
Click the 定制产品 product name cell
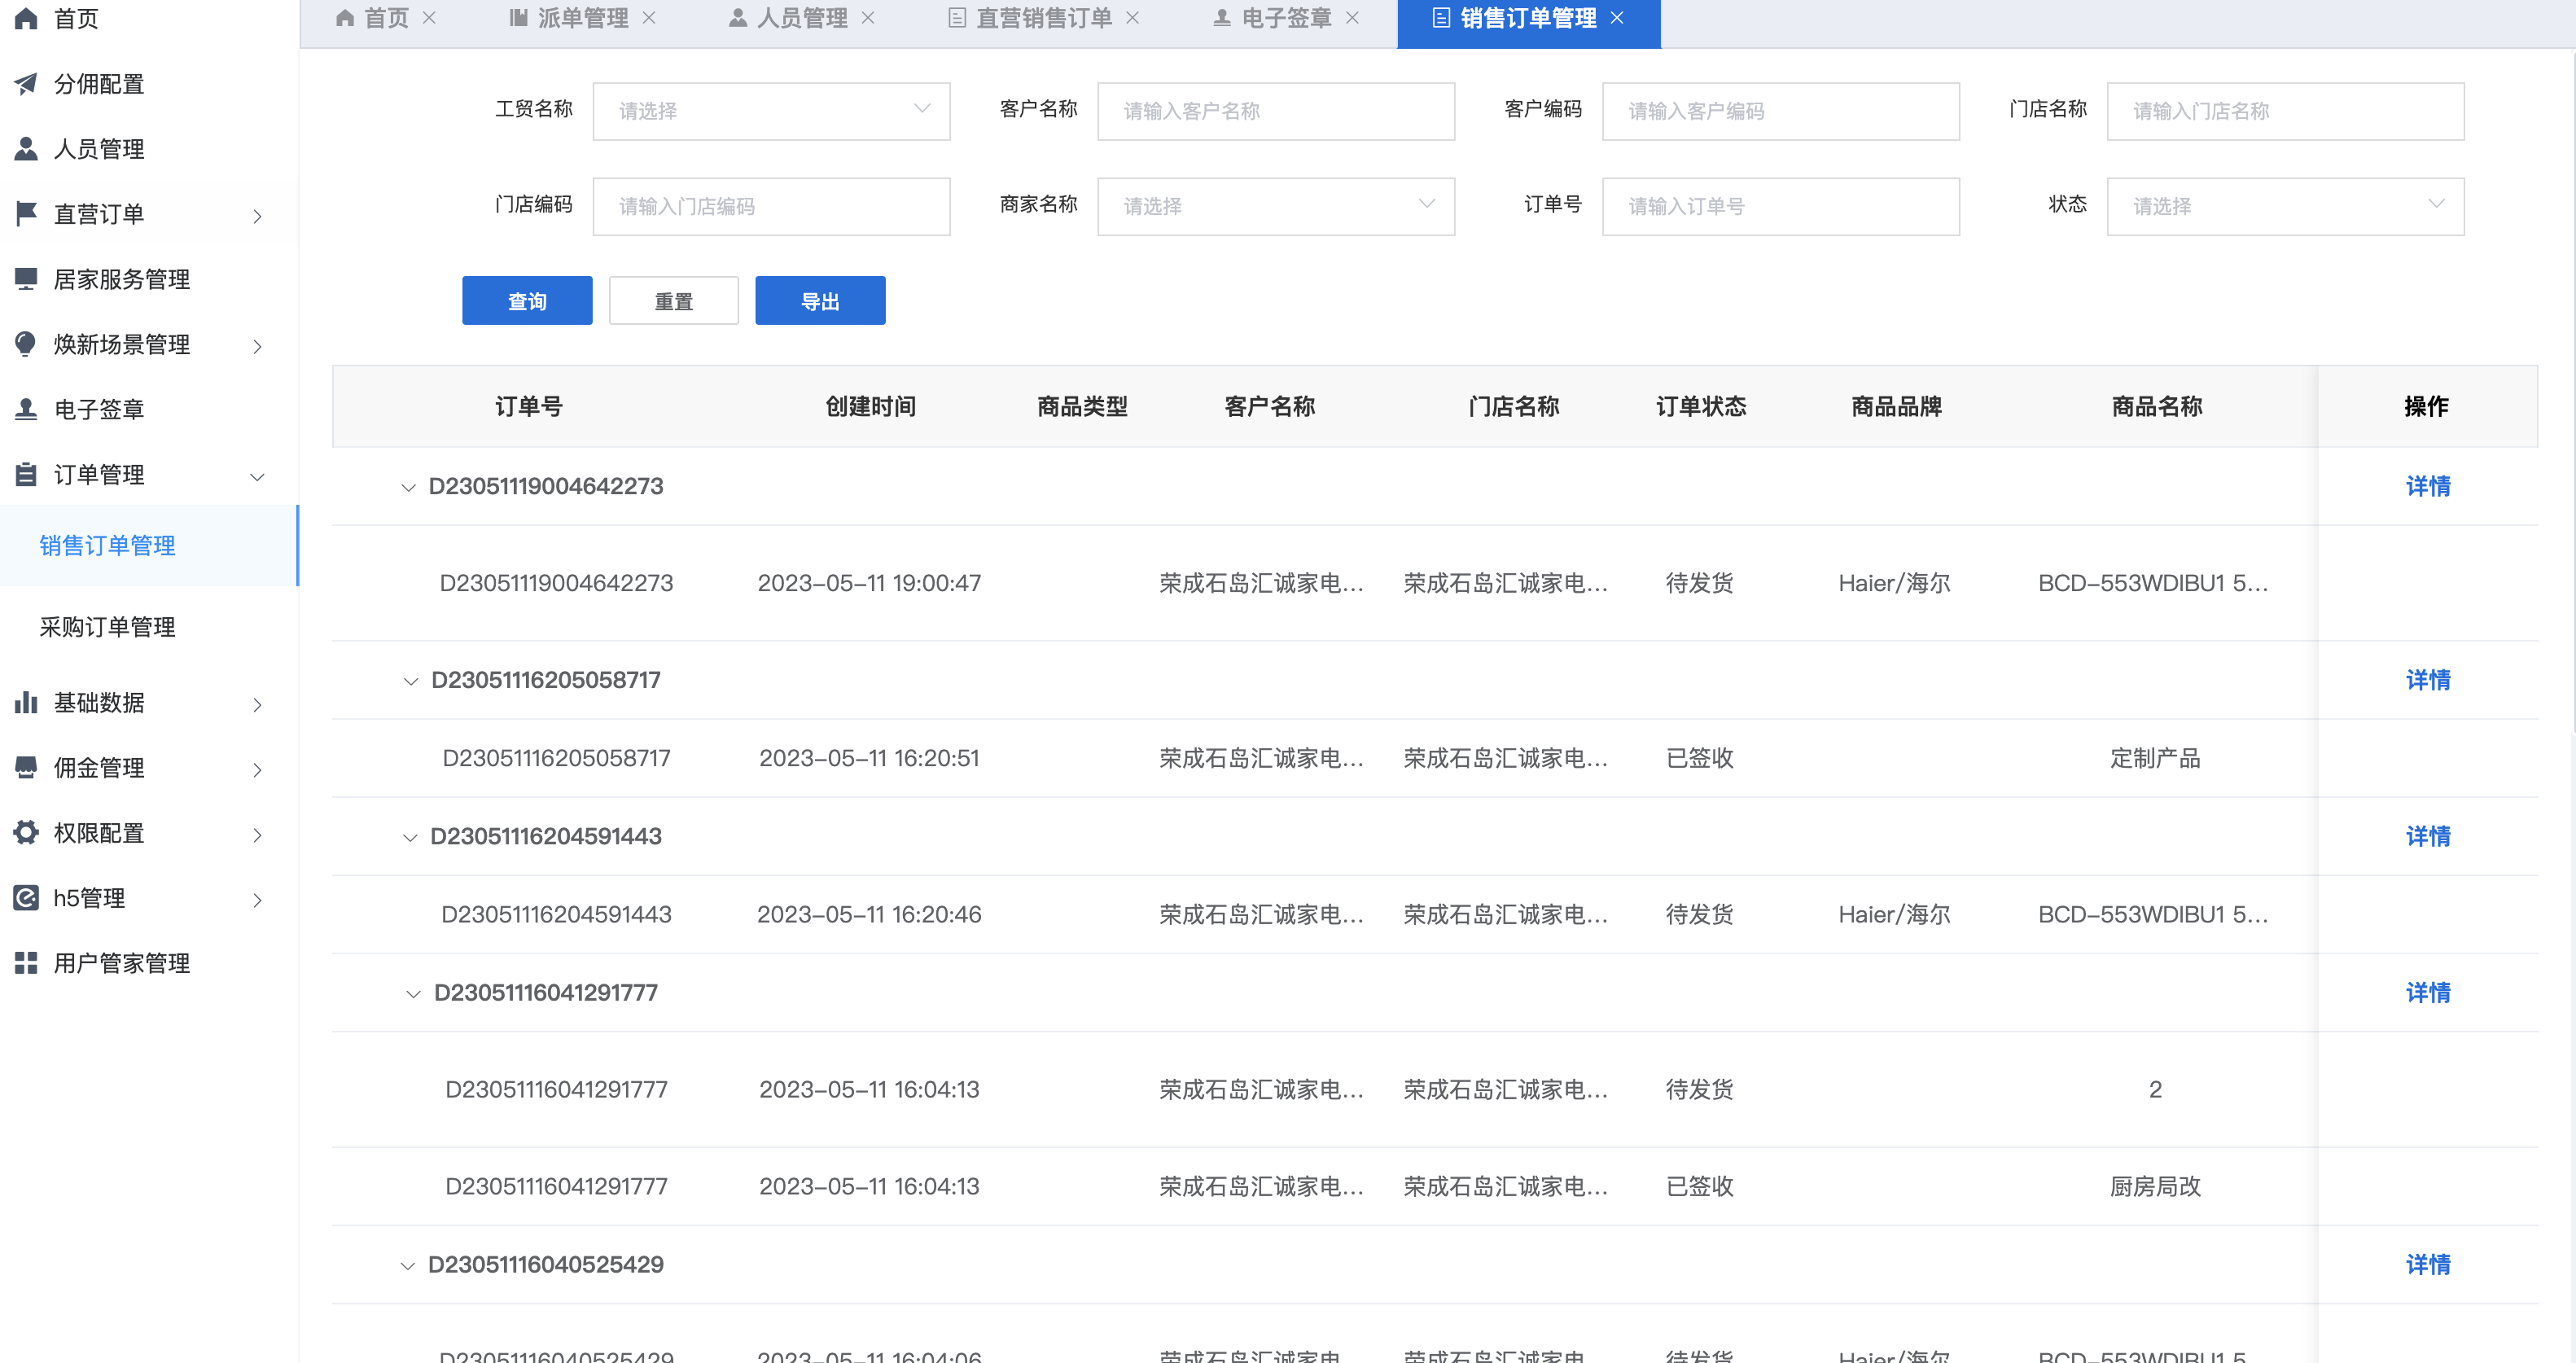(2155, 758)
